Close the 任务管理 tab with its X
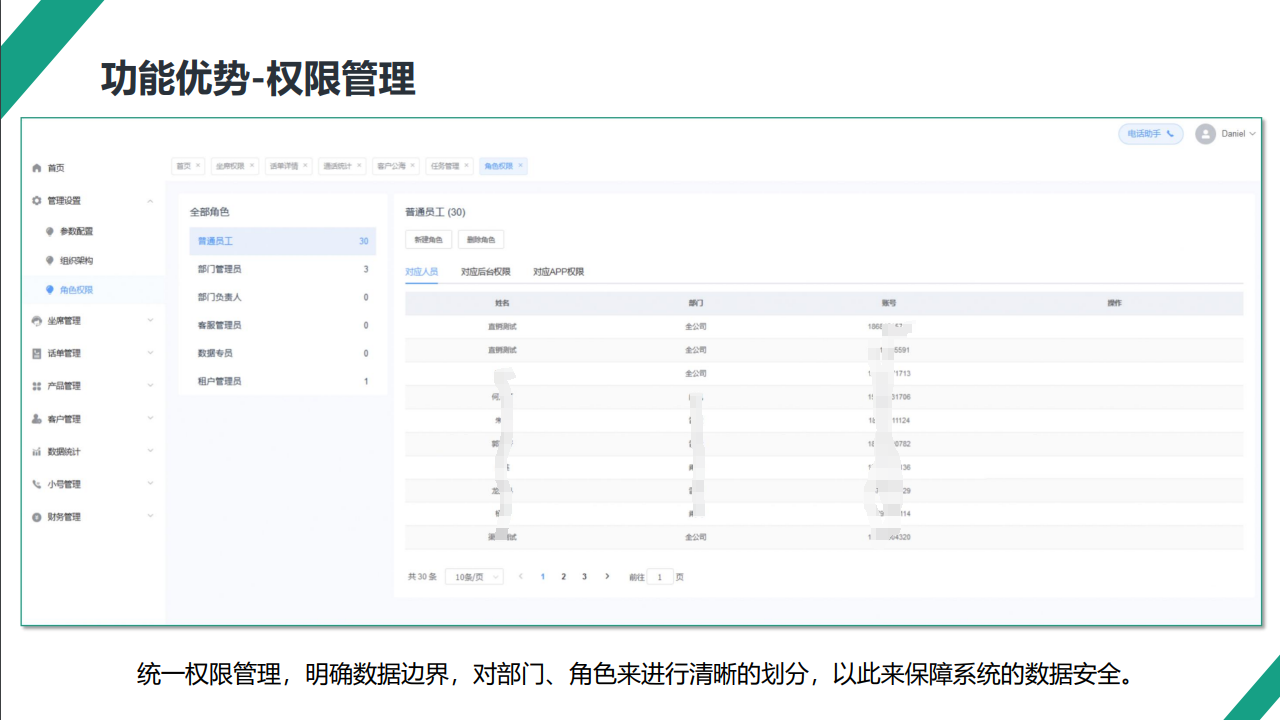 (467, 166)
